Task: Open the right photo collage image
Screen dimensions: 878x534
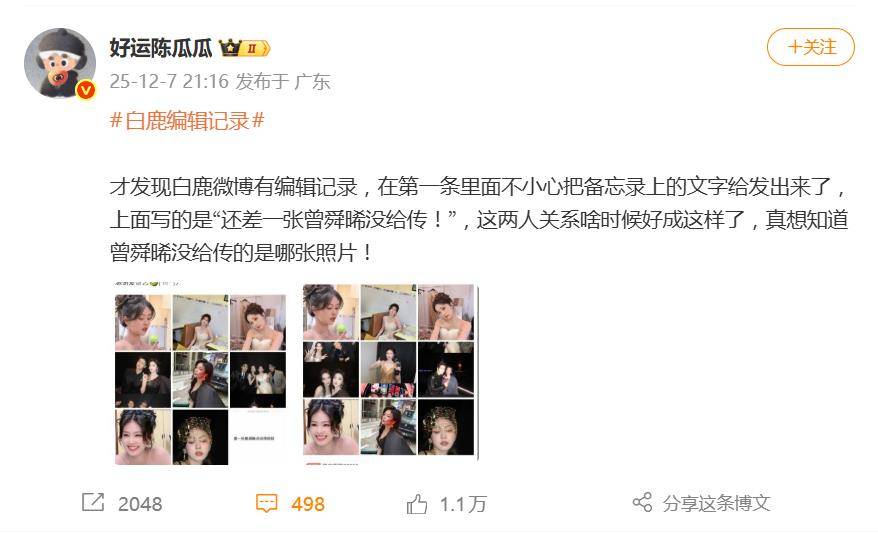Action: [x=390, y=374]
